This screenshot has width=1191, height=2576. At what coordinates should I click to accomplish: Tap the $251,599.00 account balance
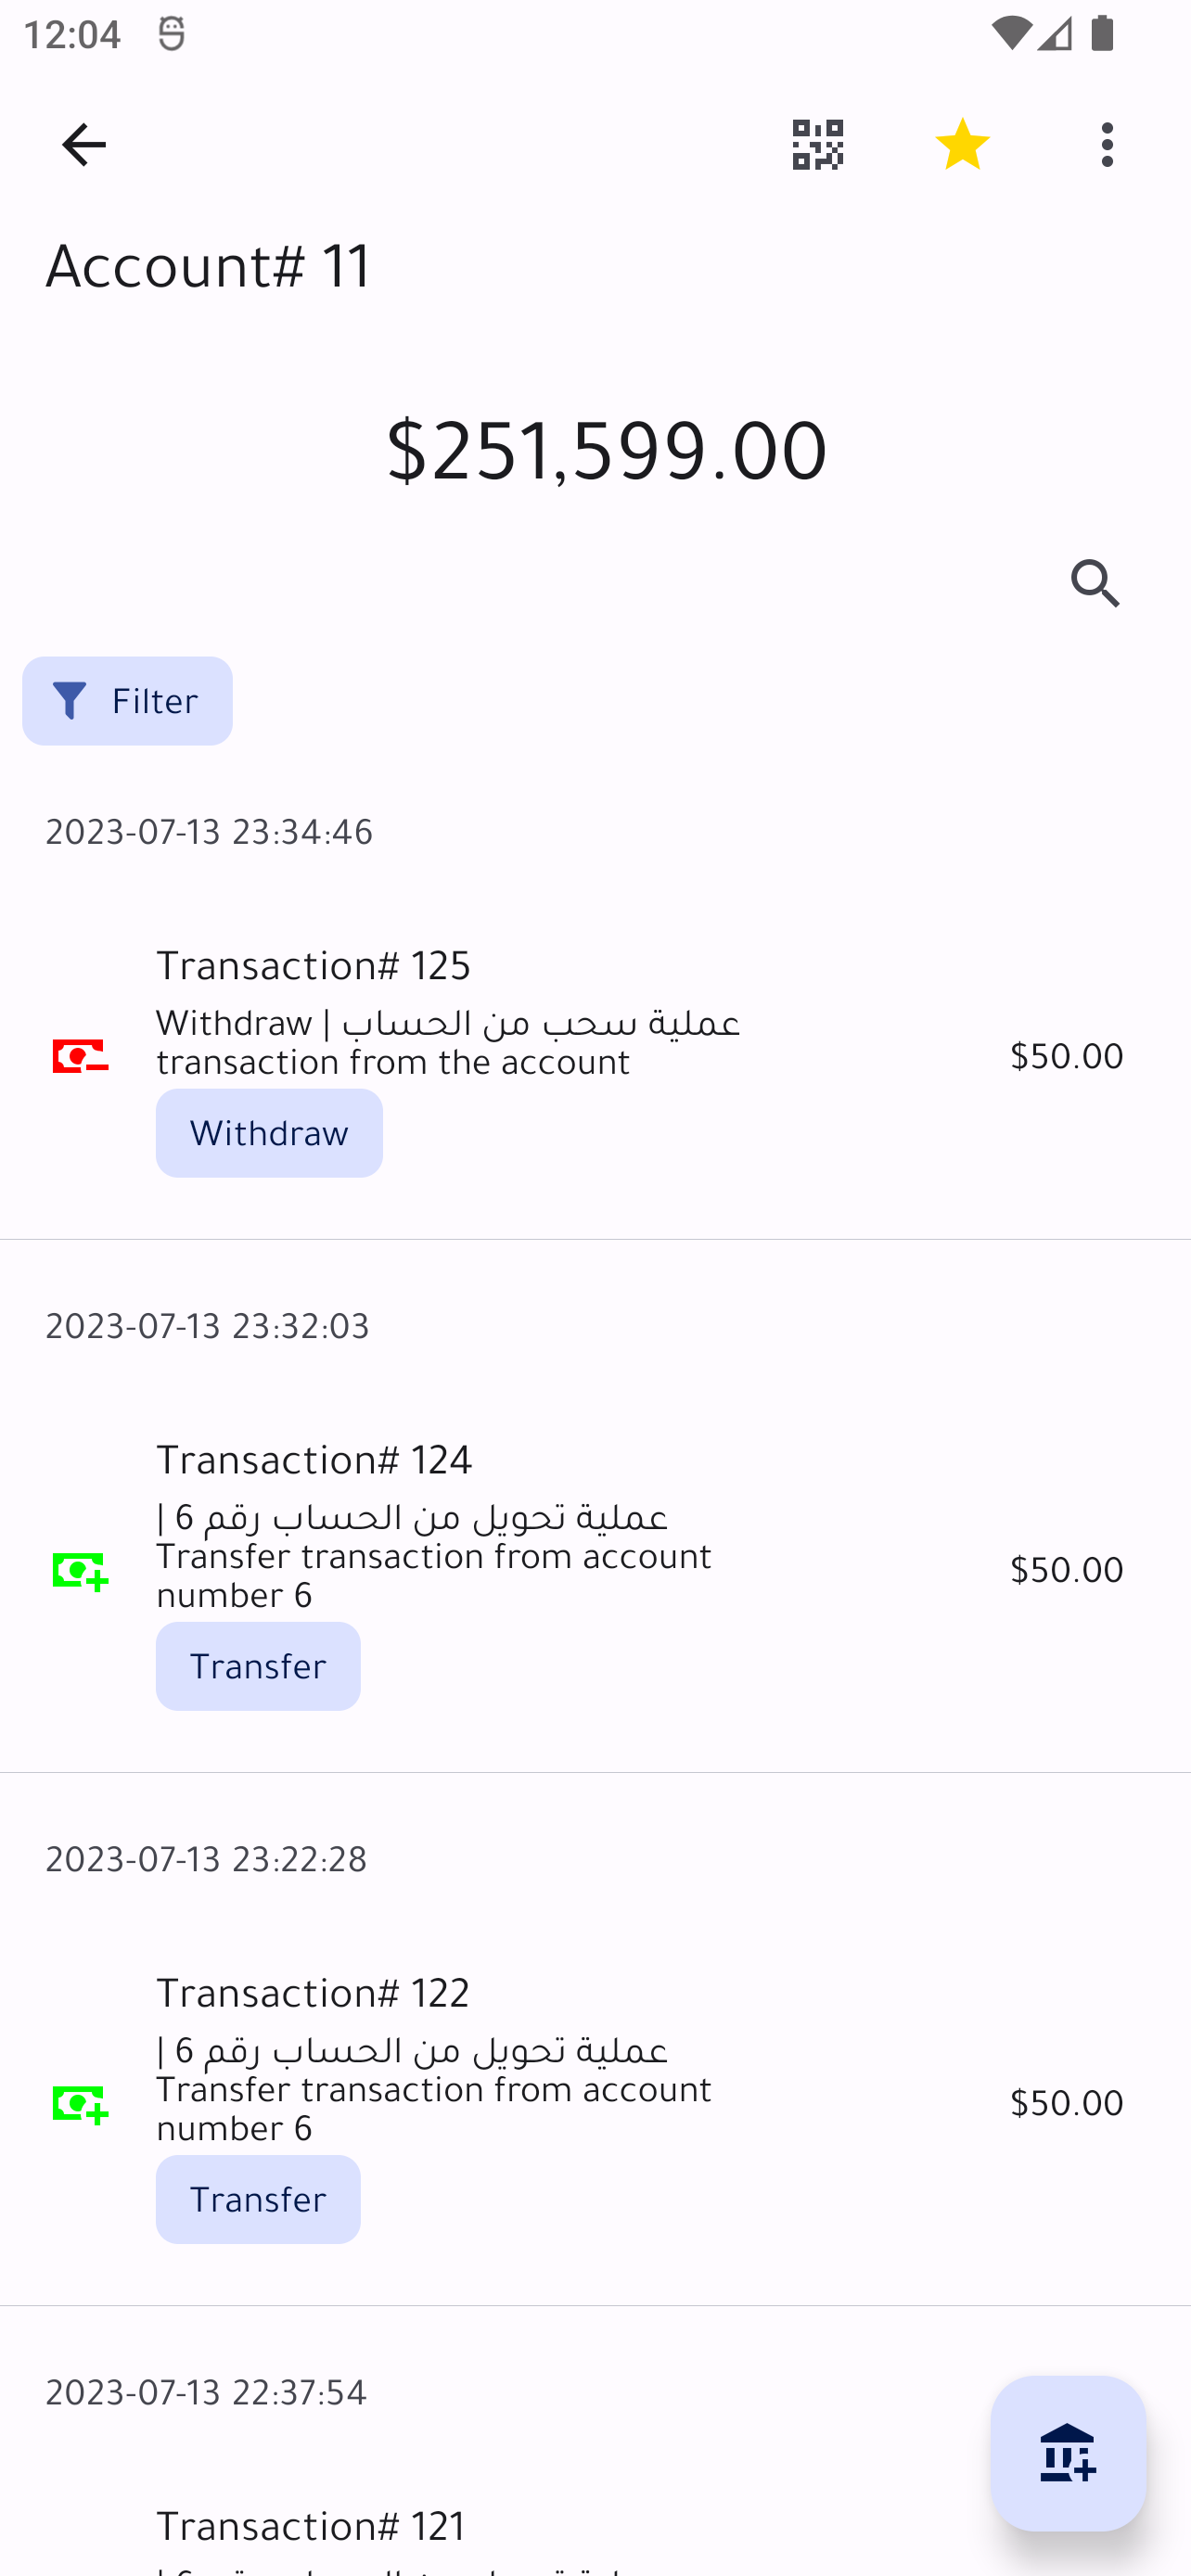click(x=606, y=450)
